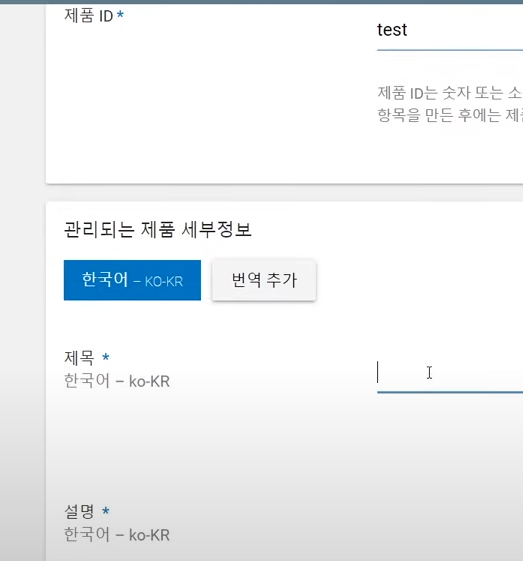Viewport: 523px width, 561px height.
Task: Click the 번역 추가 button
Action: 264,280
